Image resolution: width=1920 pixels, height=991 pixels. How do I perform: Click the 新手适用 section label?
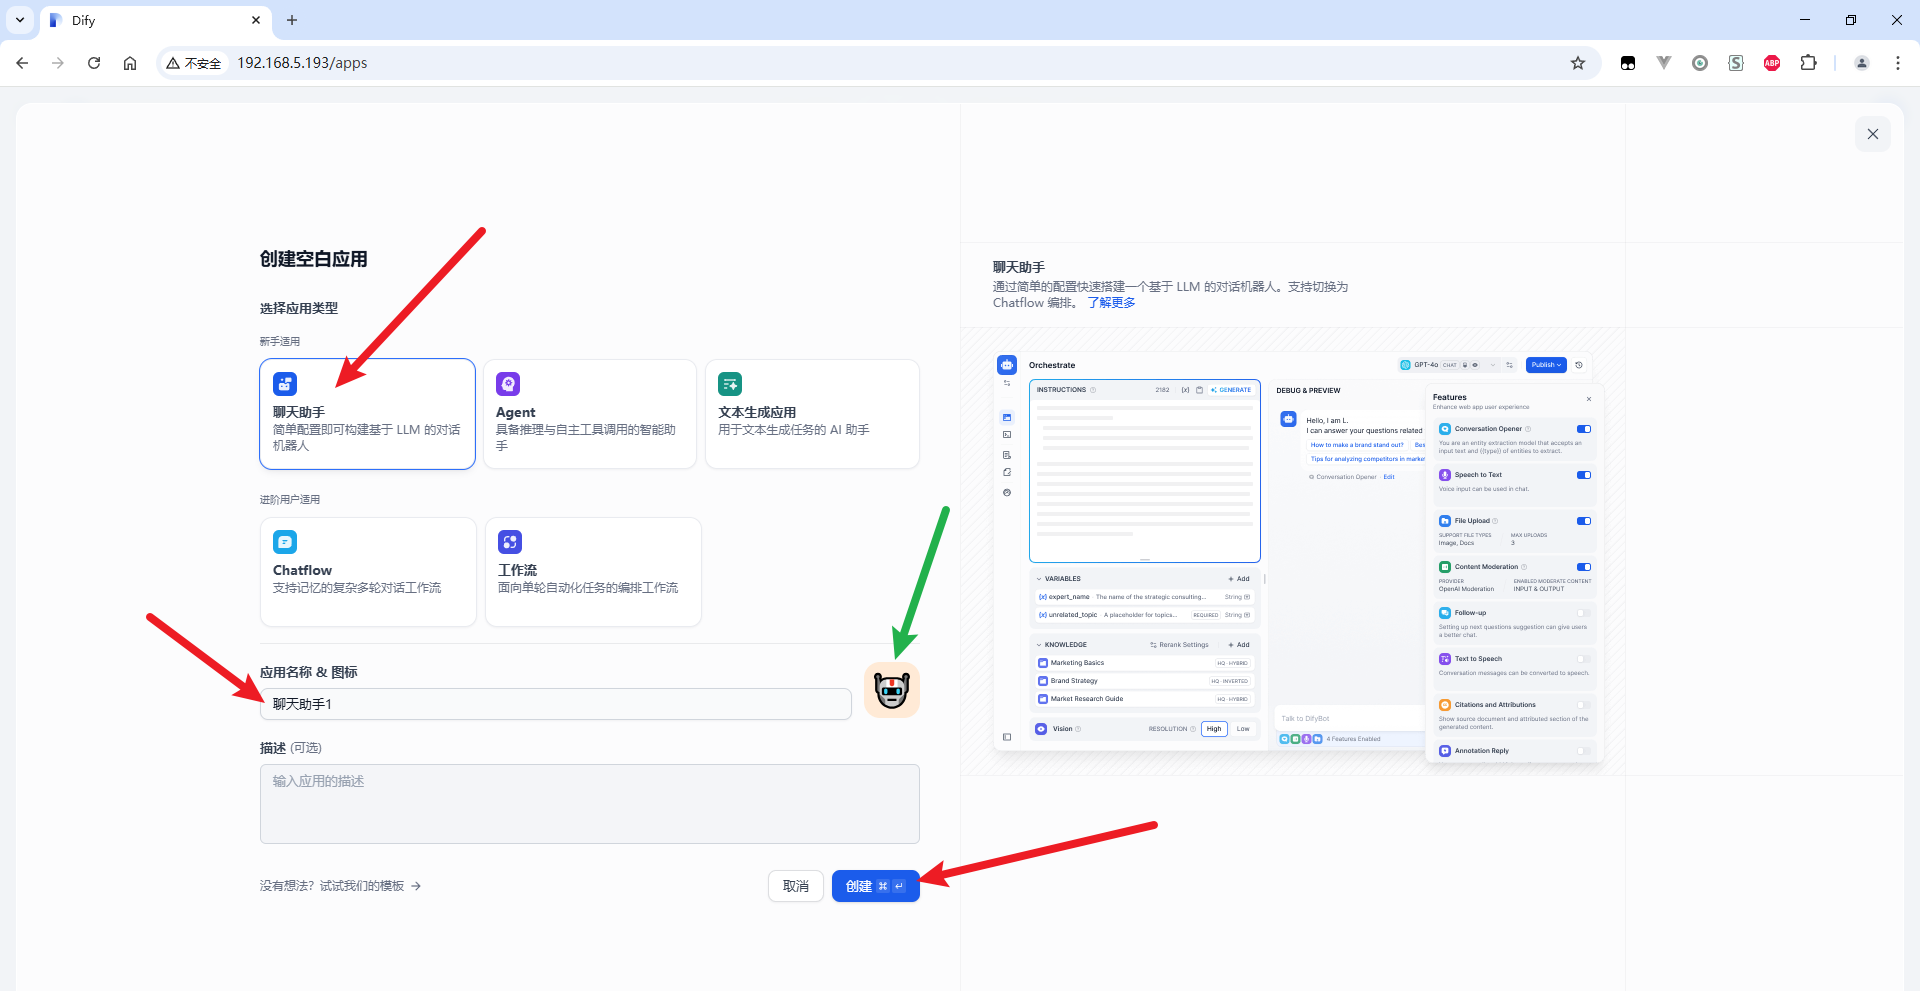tap(280, 341)
